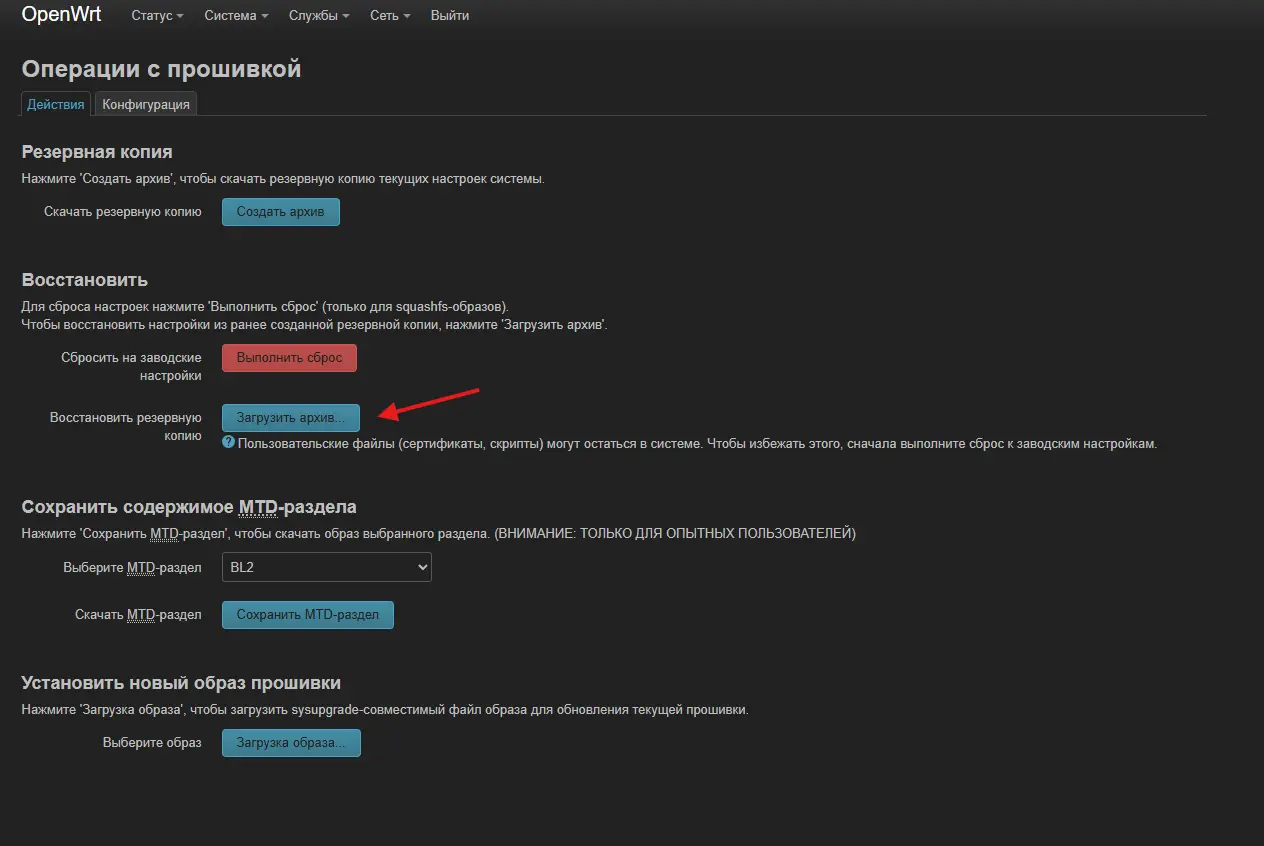Click the Резервная копия section heading

[97, 152]
